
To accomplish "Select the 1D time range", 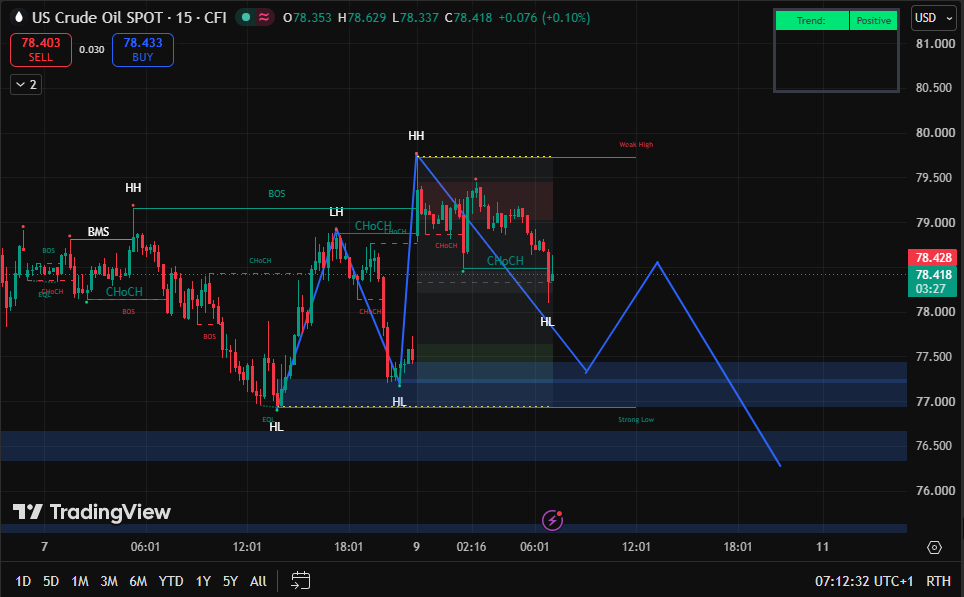I will (x=23, y=581).
